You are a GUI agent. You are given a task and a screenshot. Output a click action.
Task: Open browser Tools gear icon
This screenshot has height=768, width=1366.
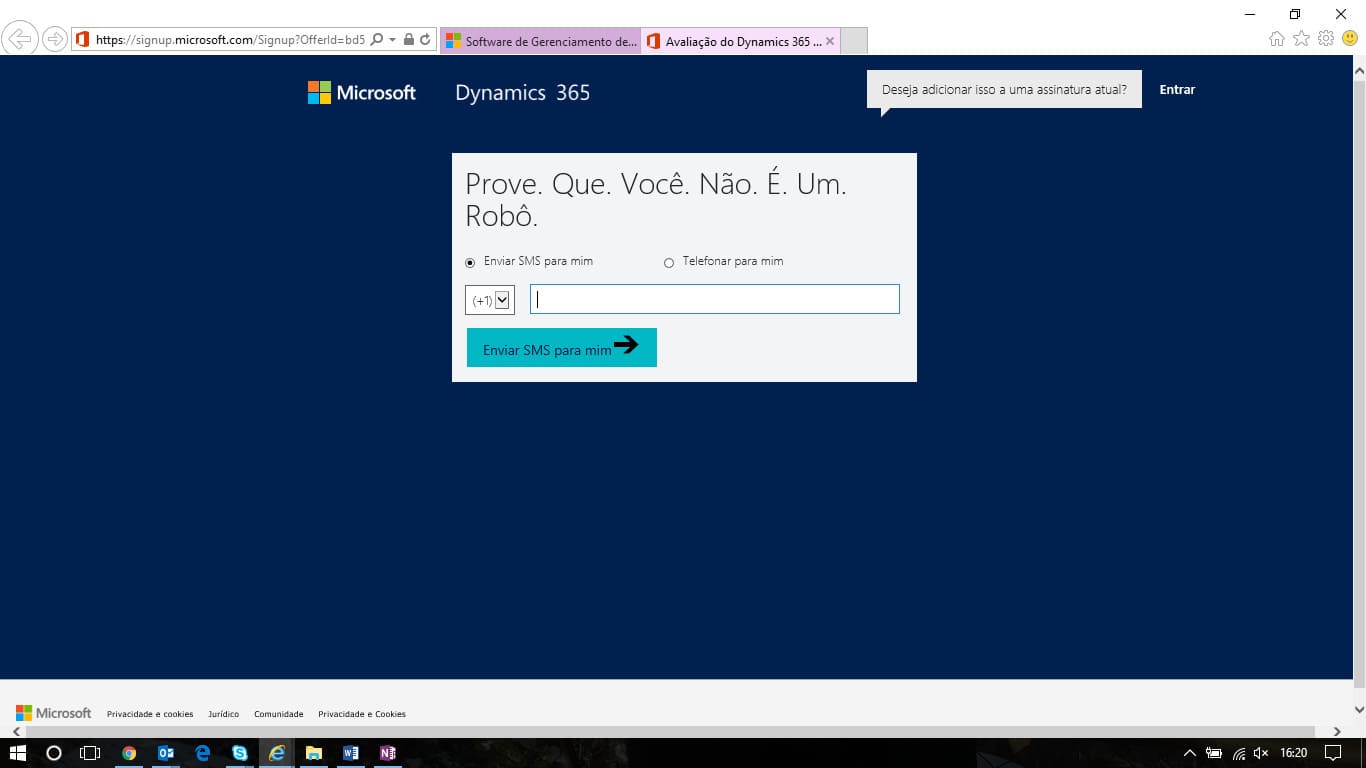[x=1326, y=39]
